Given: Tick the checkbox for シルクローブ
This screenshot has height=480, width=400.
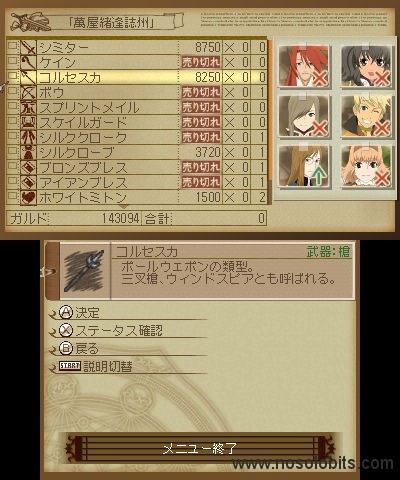Looking at the screenshot, I should pyautogui.click(x=13, y=151).
